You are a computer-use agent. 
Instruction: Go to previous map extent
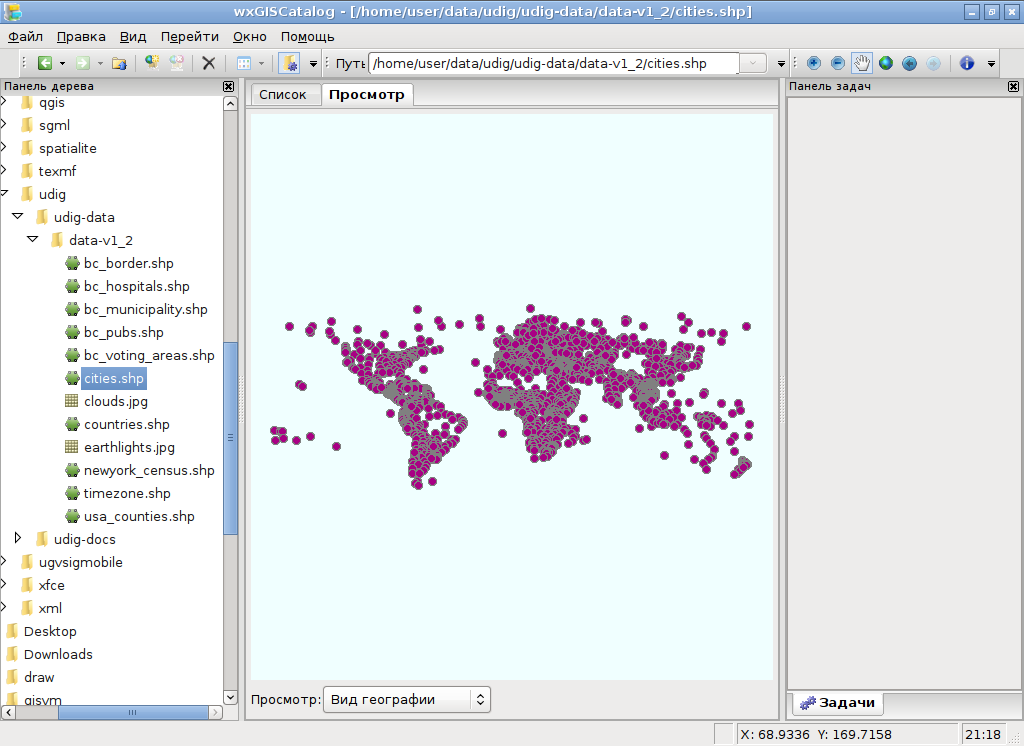tap(910, 63)
